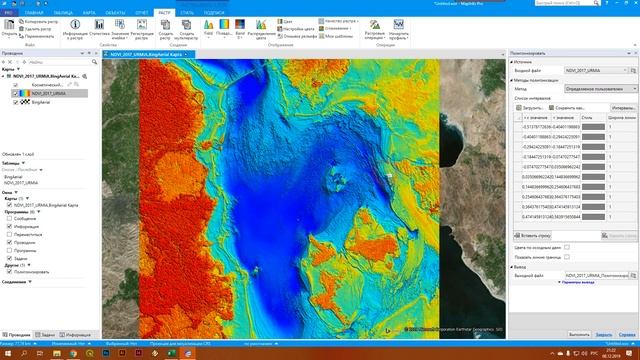
Task: Click Закрыть link in polygonize panel
Action: coord(604,335)
